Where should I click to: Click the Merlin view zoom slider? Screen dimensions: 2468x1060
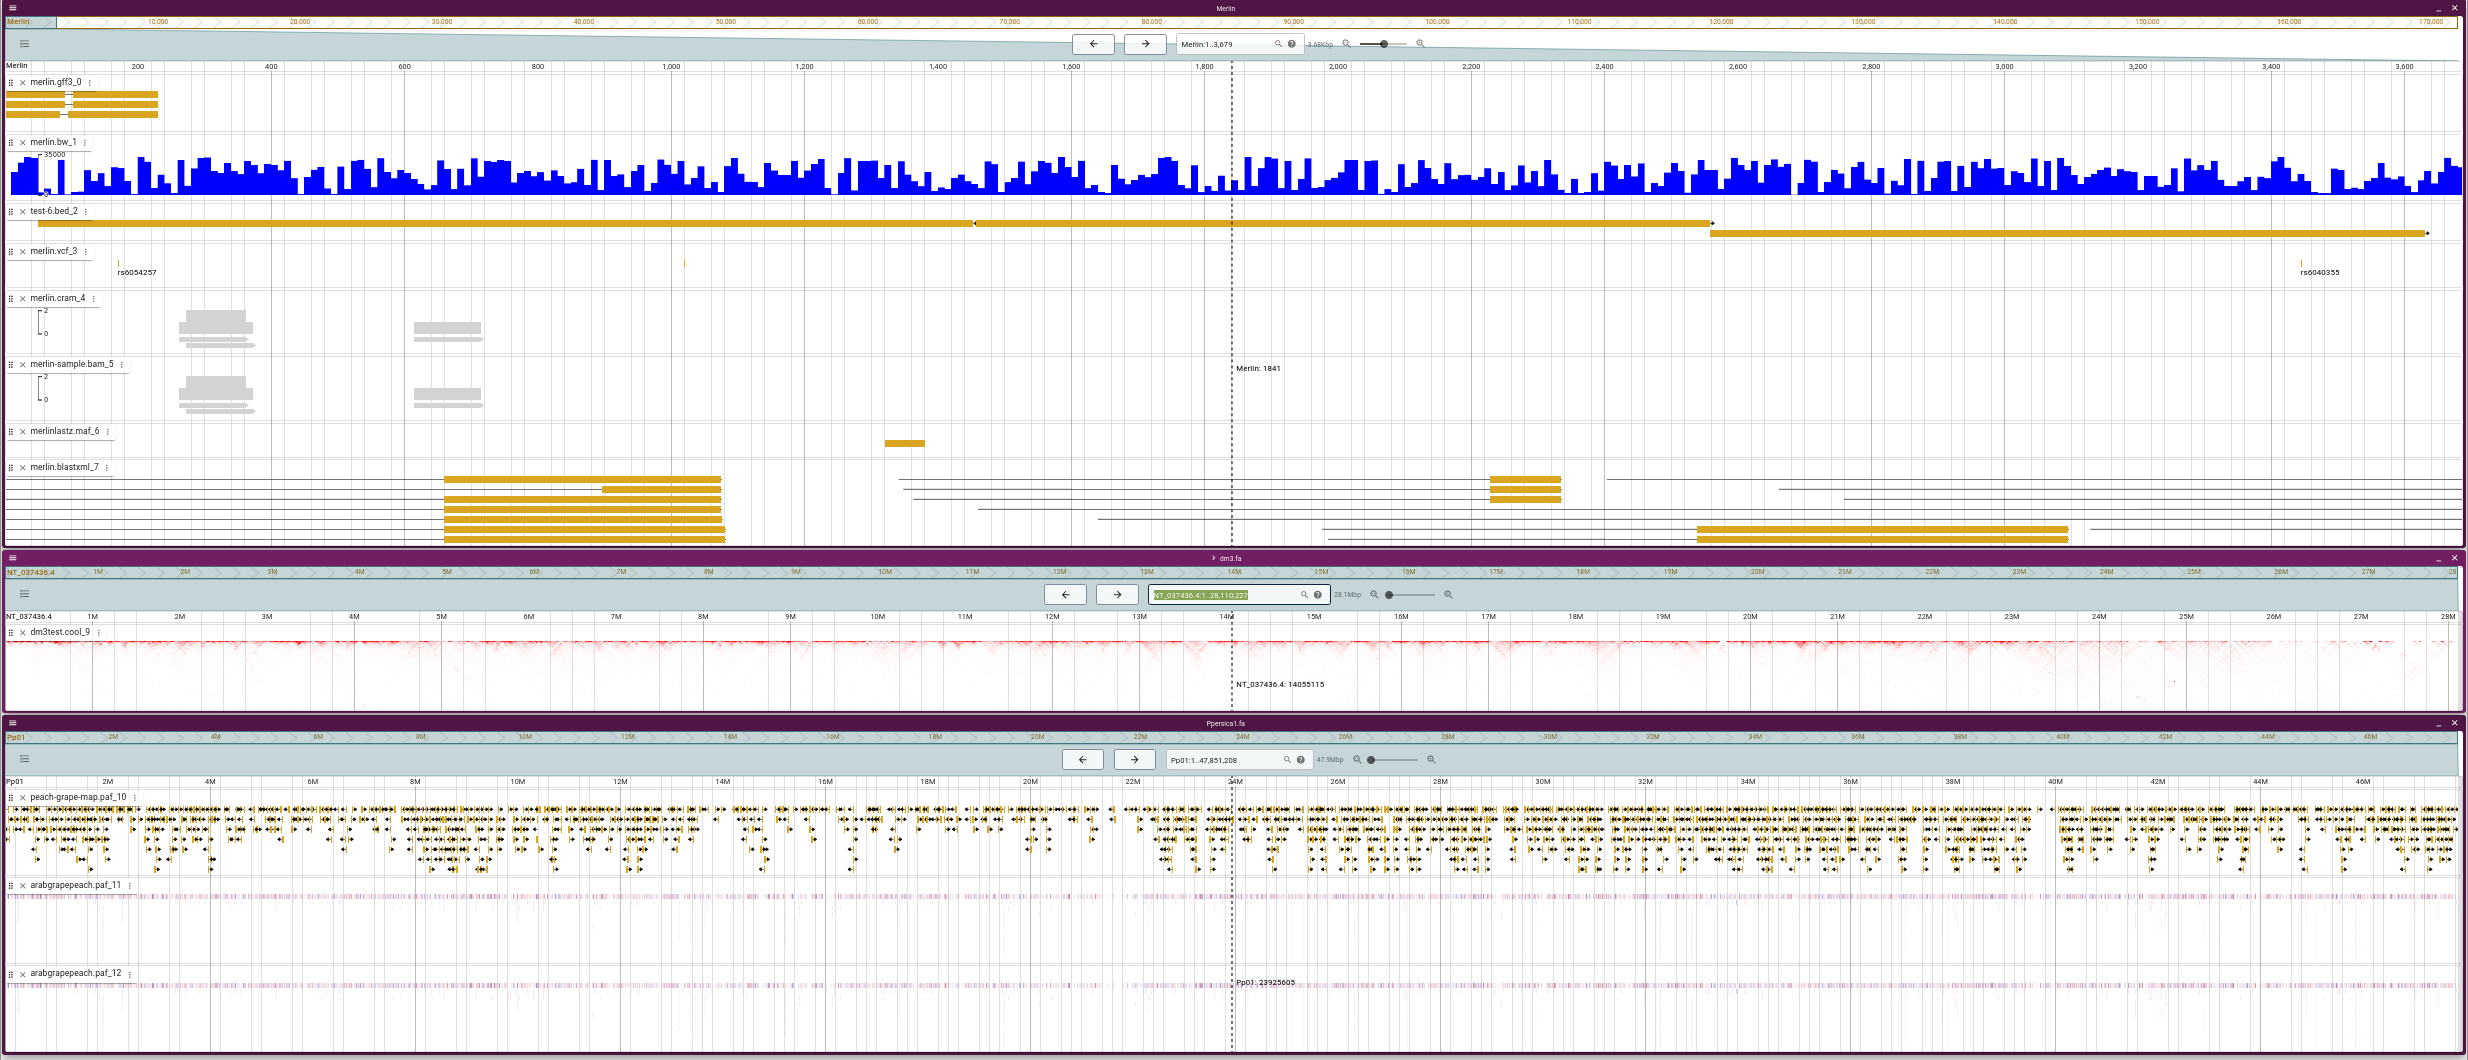click(x=1383, y=44)
